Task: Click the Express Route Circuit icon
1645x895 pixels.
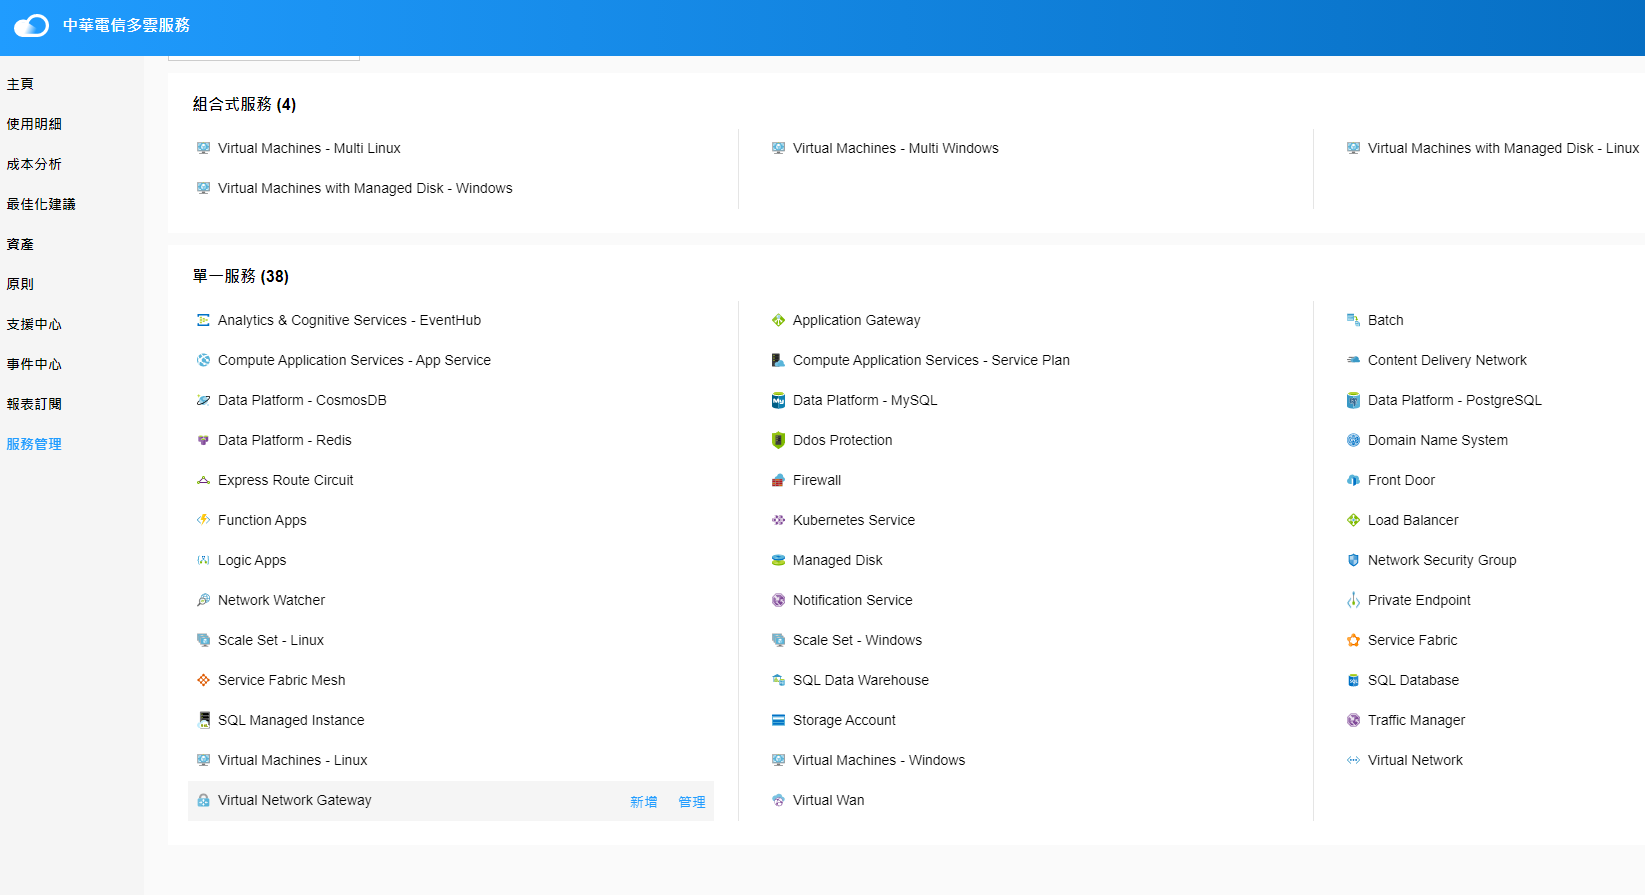Action: point(204,480)
